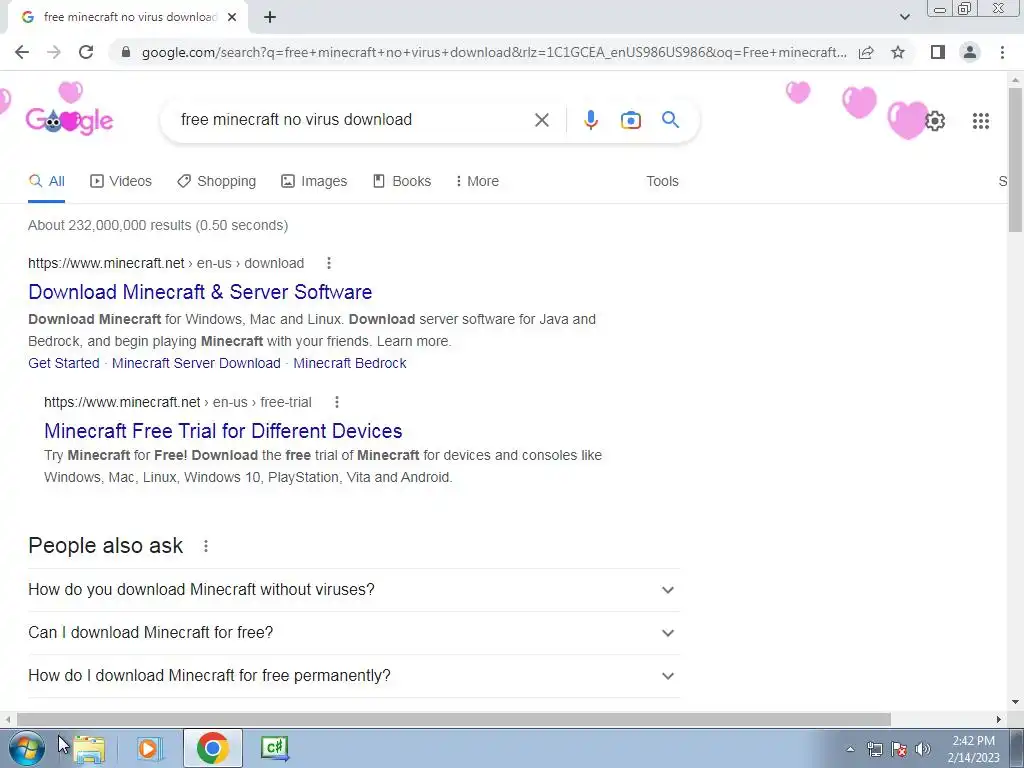Screen dimensions: 1024x768
Task: Open 'Download Minecraft & Server Software' result
Action: click(x=200, y=292)
